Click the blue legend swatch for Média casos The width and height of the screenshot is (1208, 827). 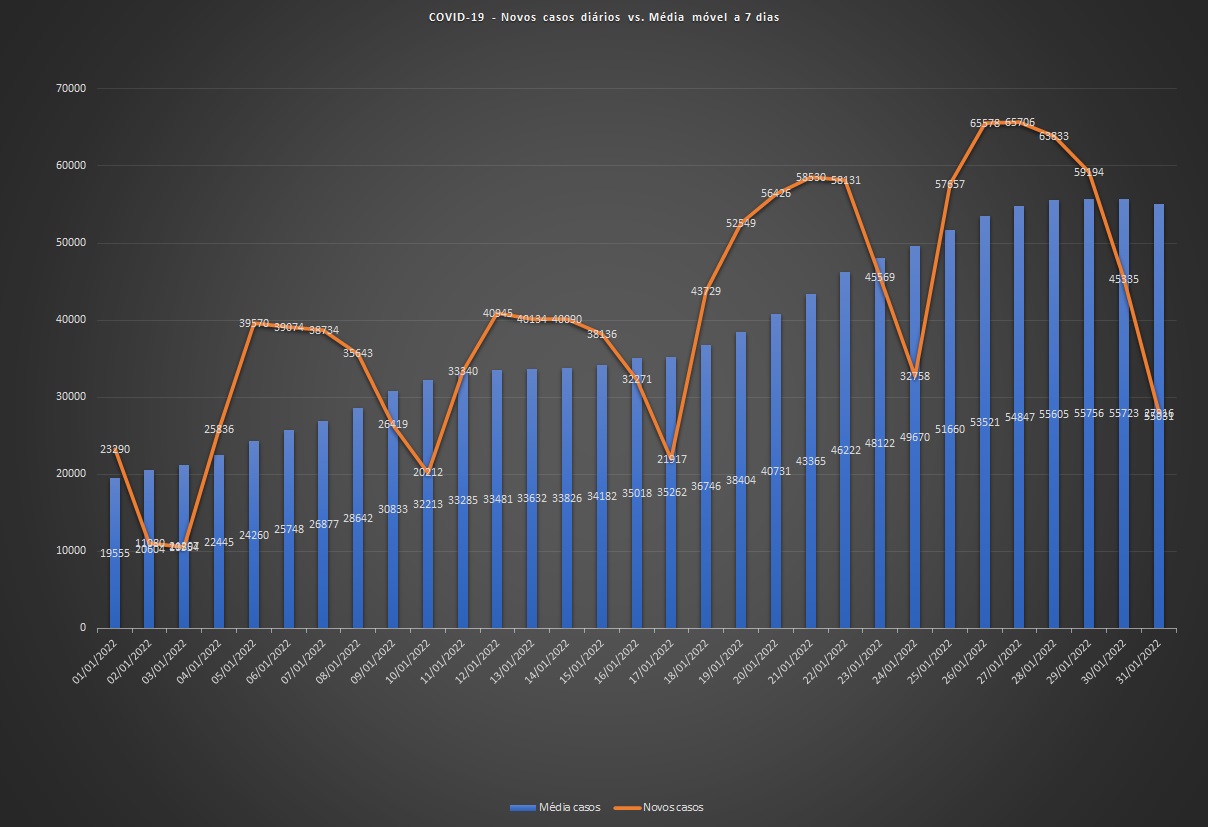click(522, 807)
